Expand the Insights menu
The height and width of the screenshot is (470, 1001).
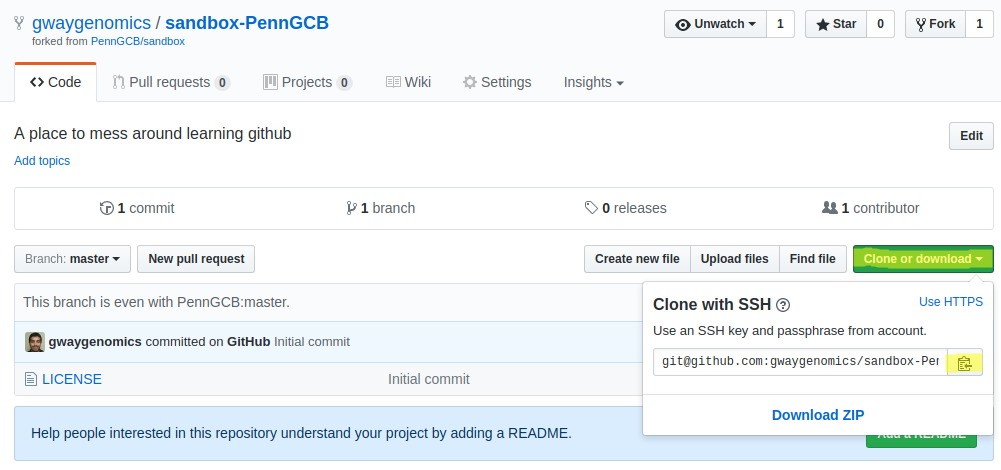pyautogui.click(x=593, y=82)
